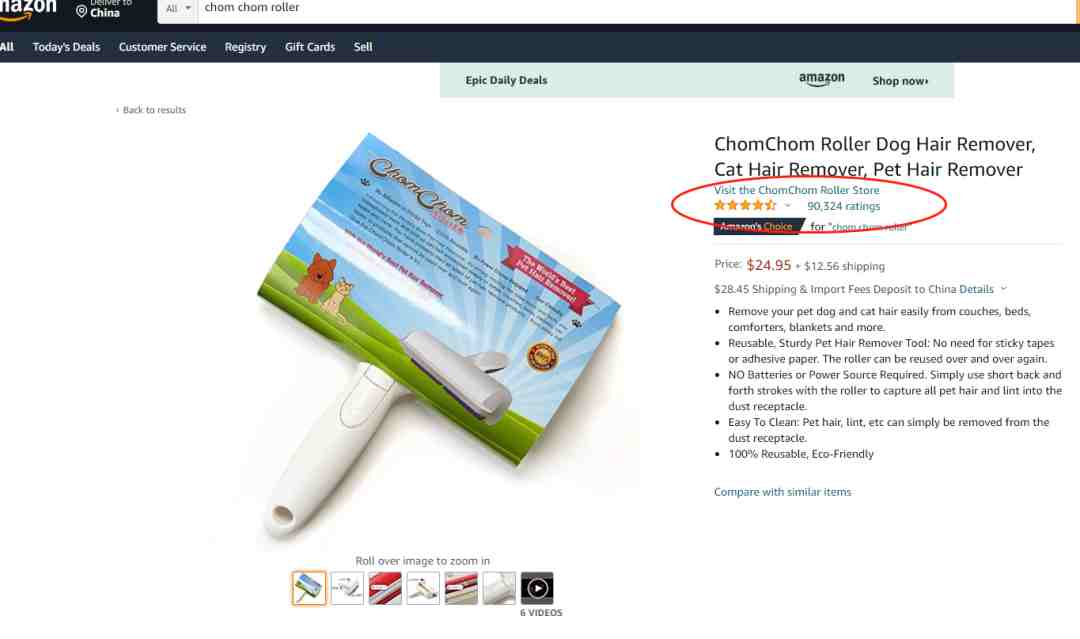Select the red roller third thumbnail
The image size is (1080, 639).
pos(385,589)
